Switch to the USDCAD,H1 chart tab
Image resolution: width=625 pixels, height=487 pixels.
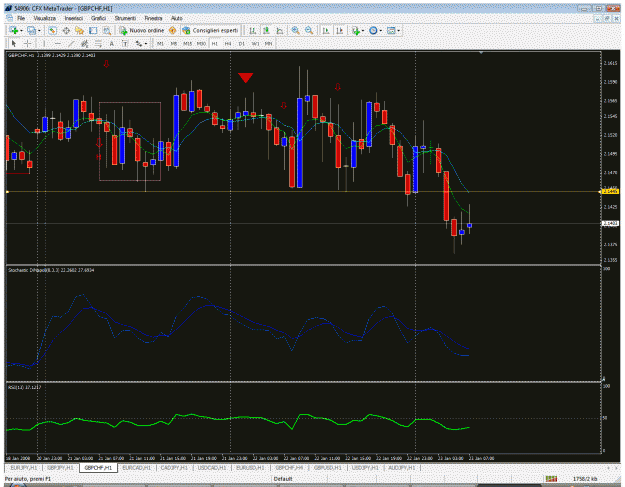pyautogui.click(x=212, y=467)
